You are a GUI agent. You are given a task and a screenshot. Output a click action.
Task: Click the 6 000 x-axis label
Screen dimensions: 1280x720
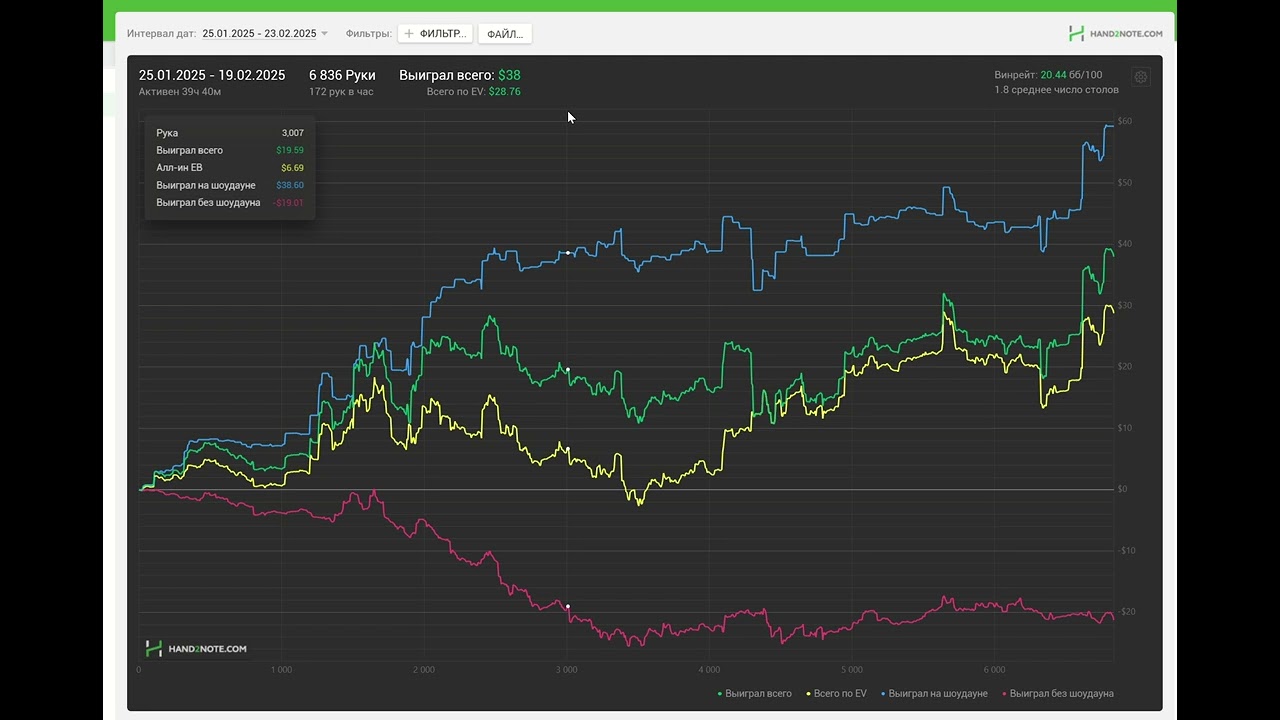(994, 670)
